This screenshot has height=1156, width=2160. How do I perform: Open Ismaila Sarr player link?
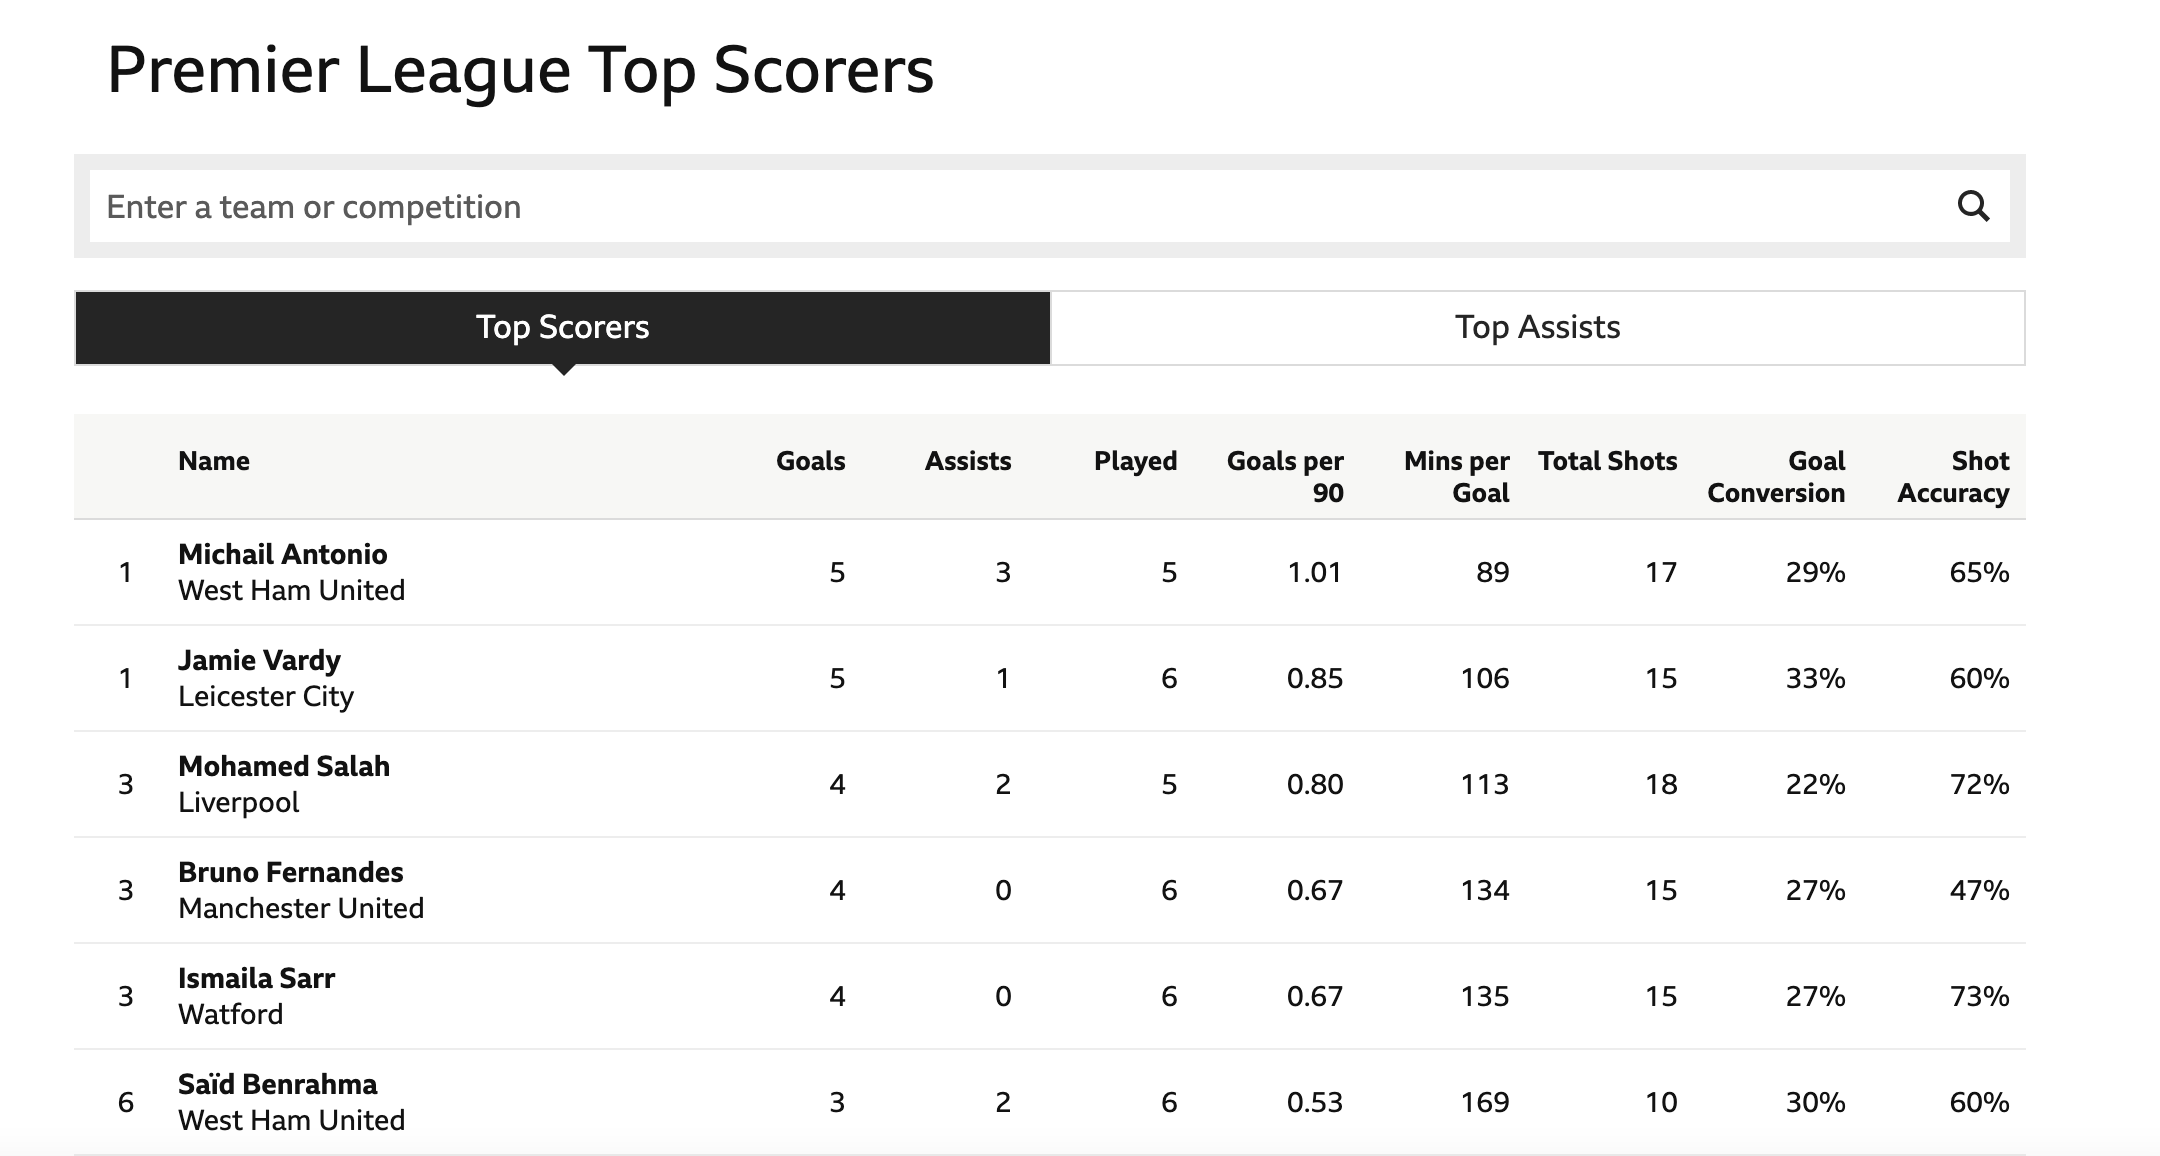pyautogui.click(x=257, y=978)
